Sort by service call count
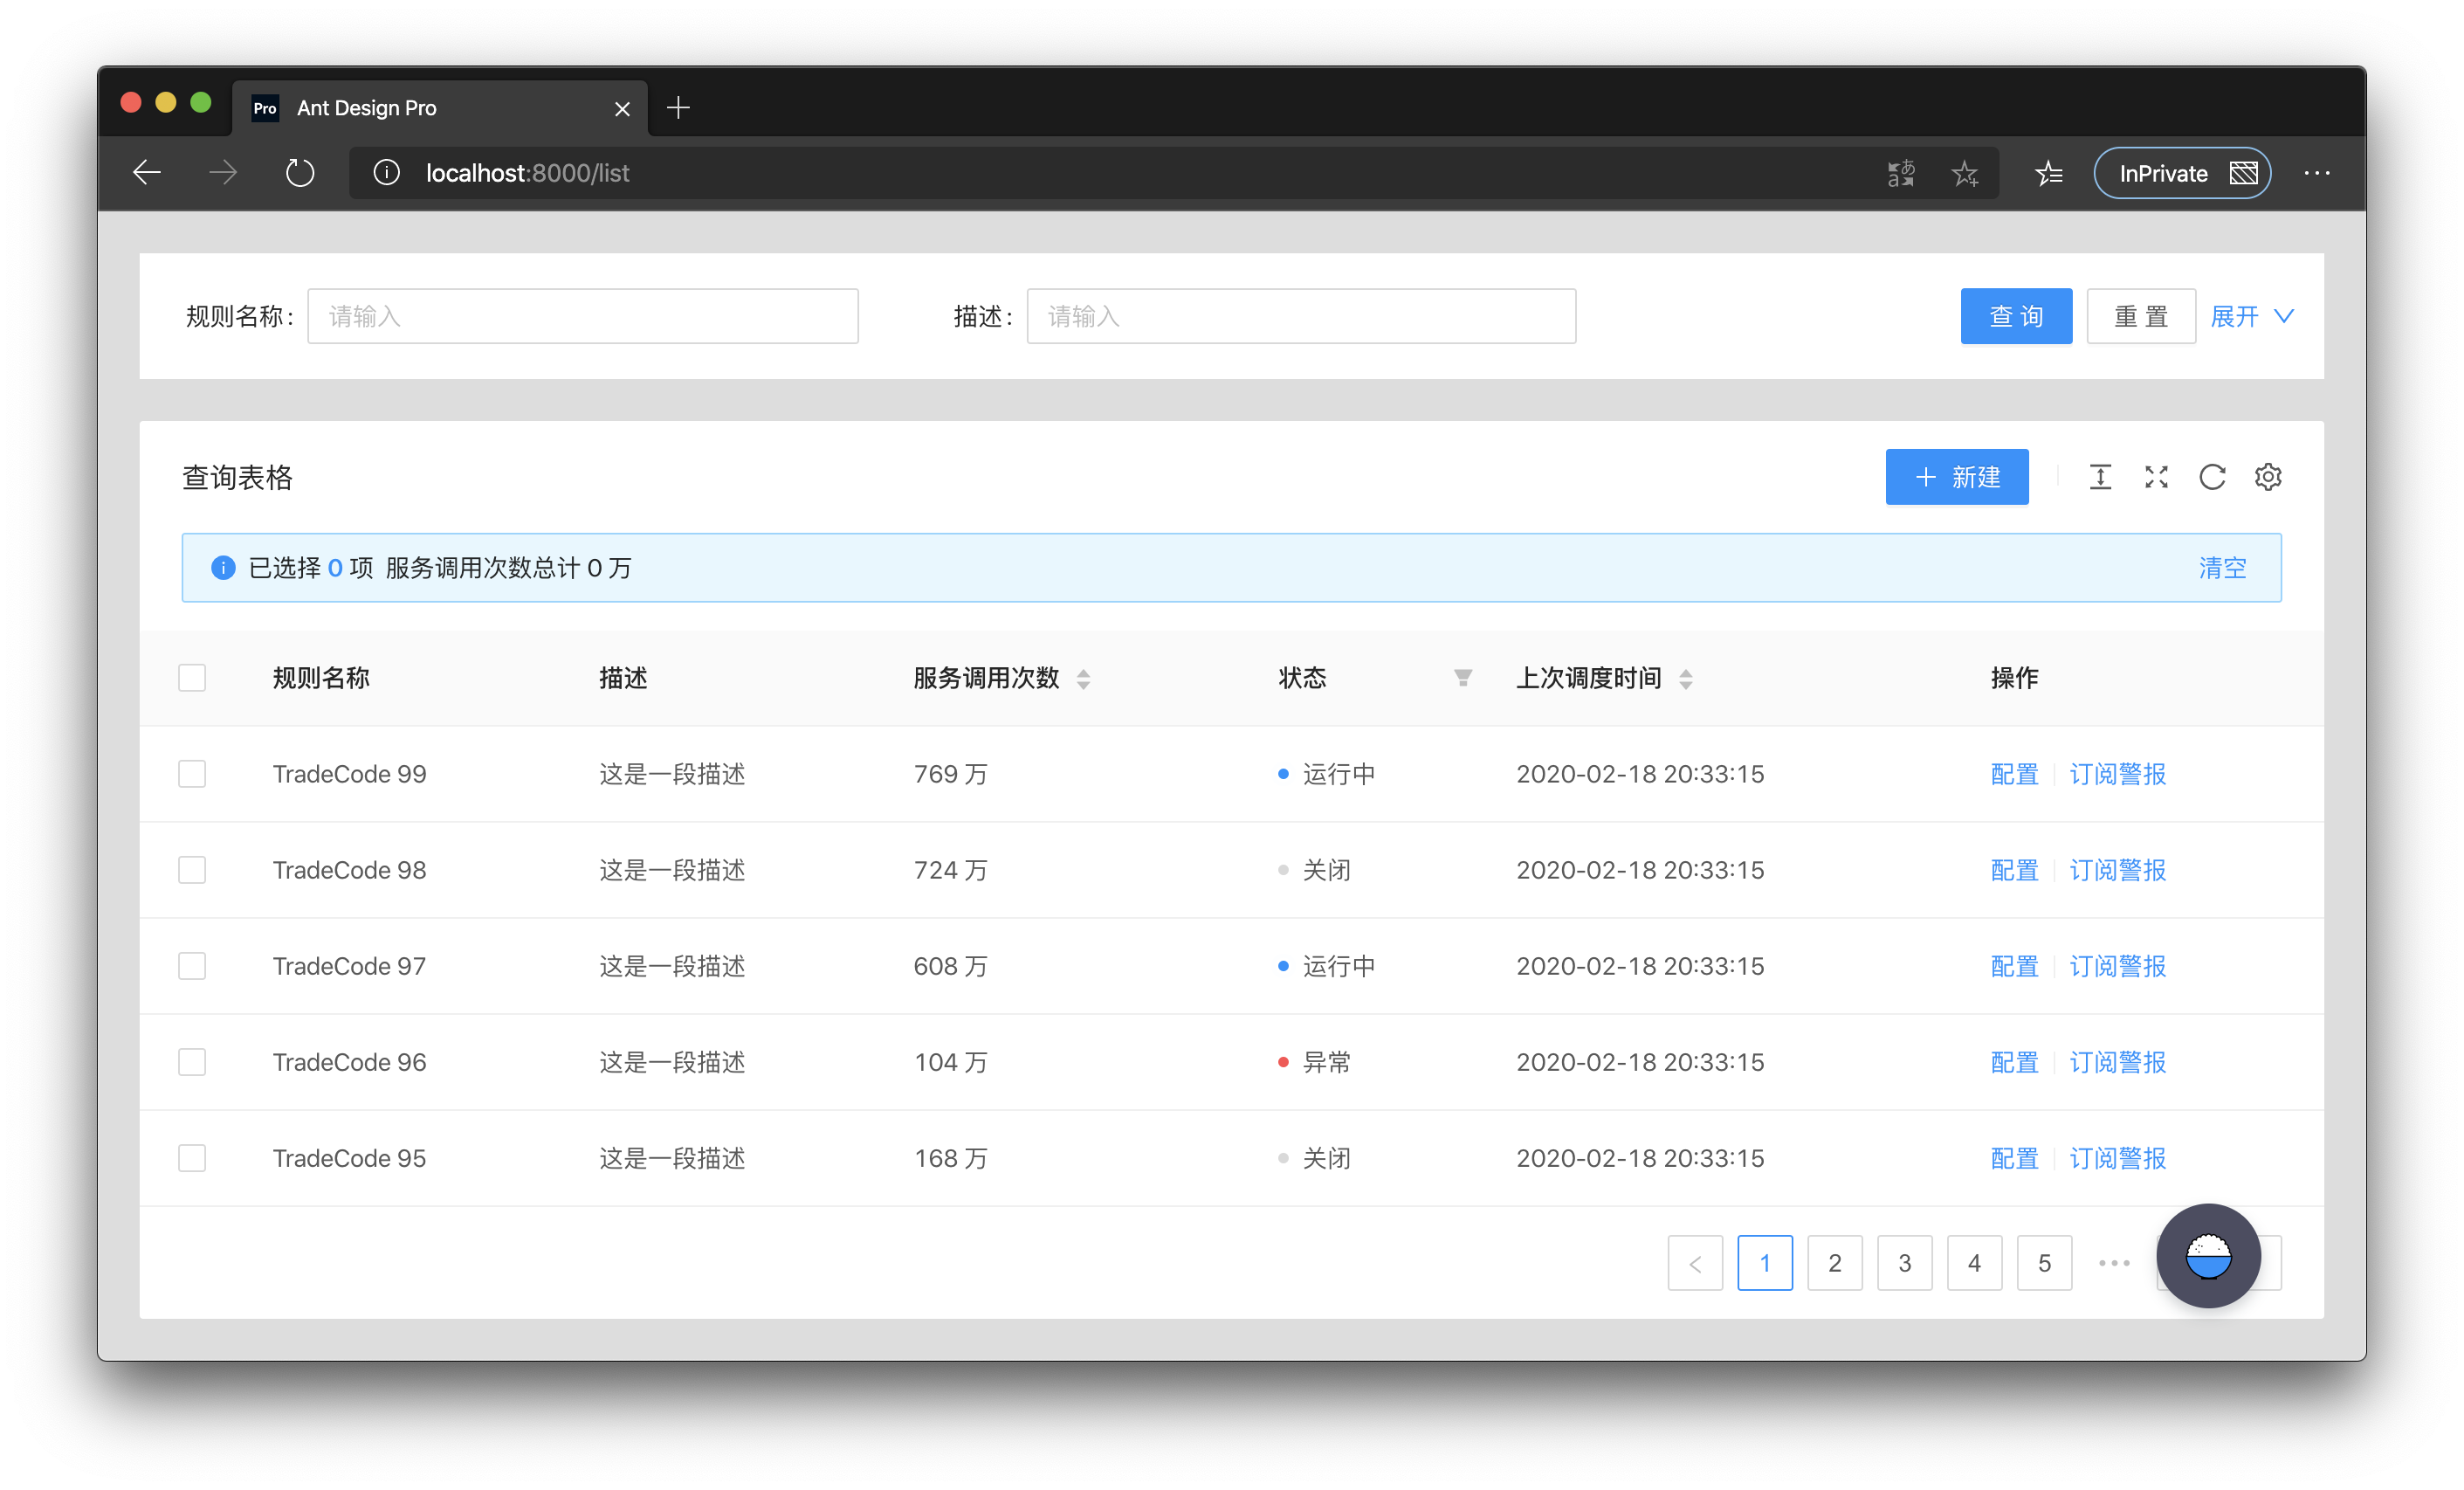2464x1490 pixels. point(1083,679)
